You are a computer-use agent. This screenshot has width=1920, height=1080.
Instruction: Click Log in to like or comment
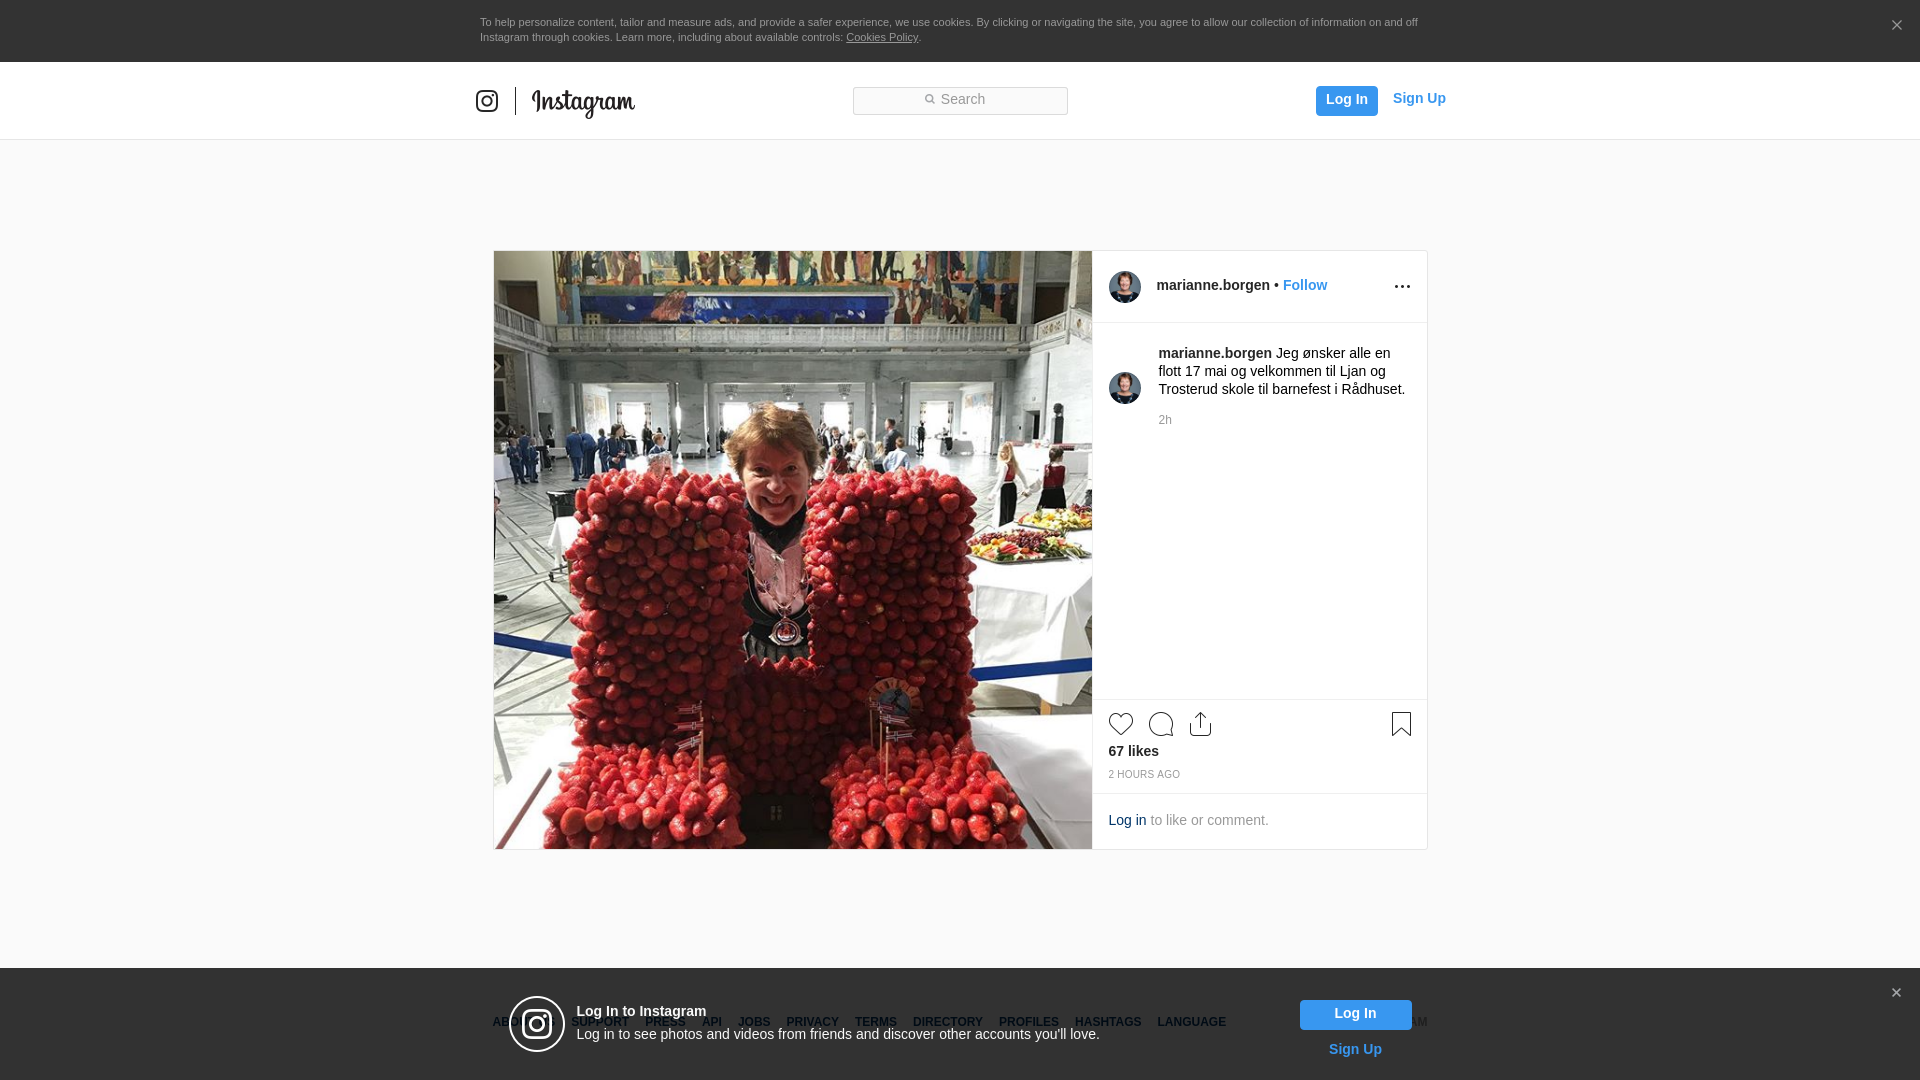1127,820
